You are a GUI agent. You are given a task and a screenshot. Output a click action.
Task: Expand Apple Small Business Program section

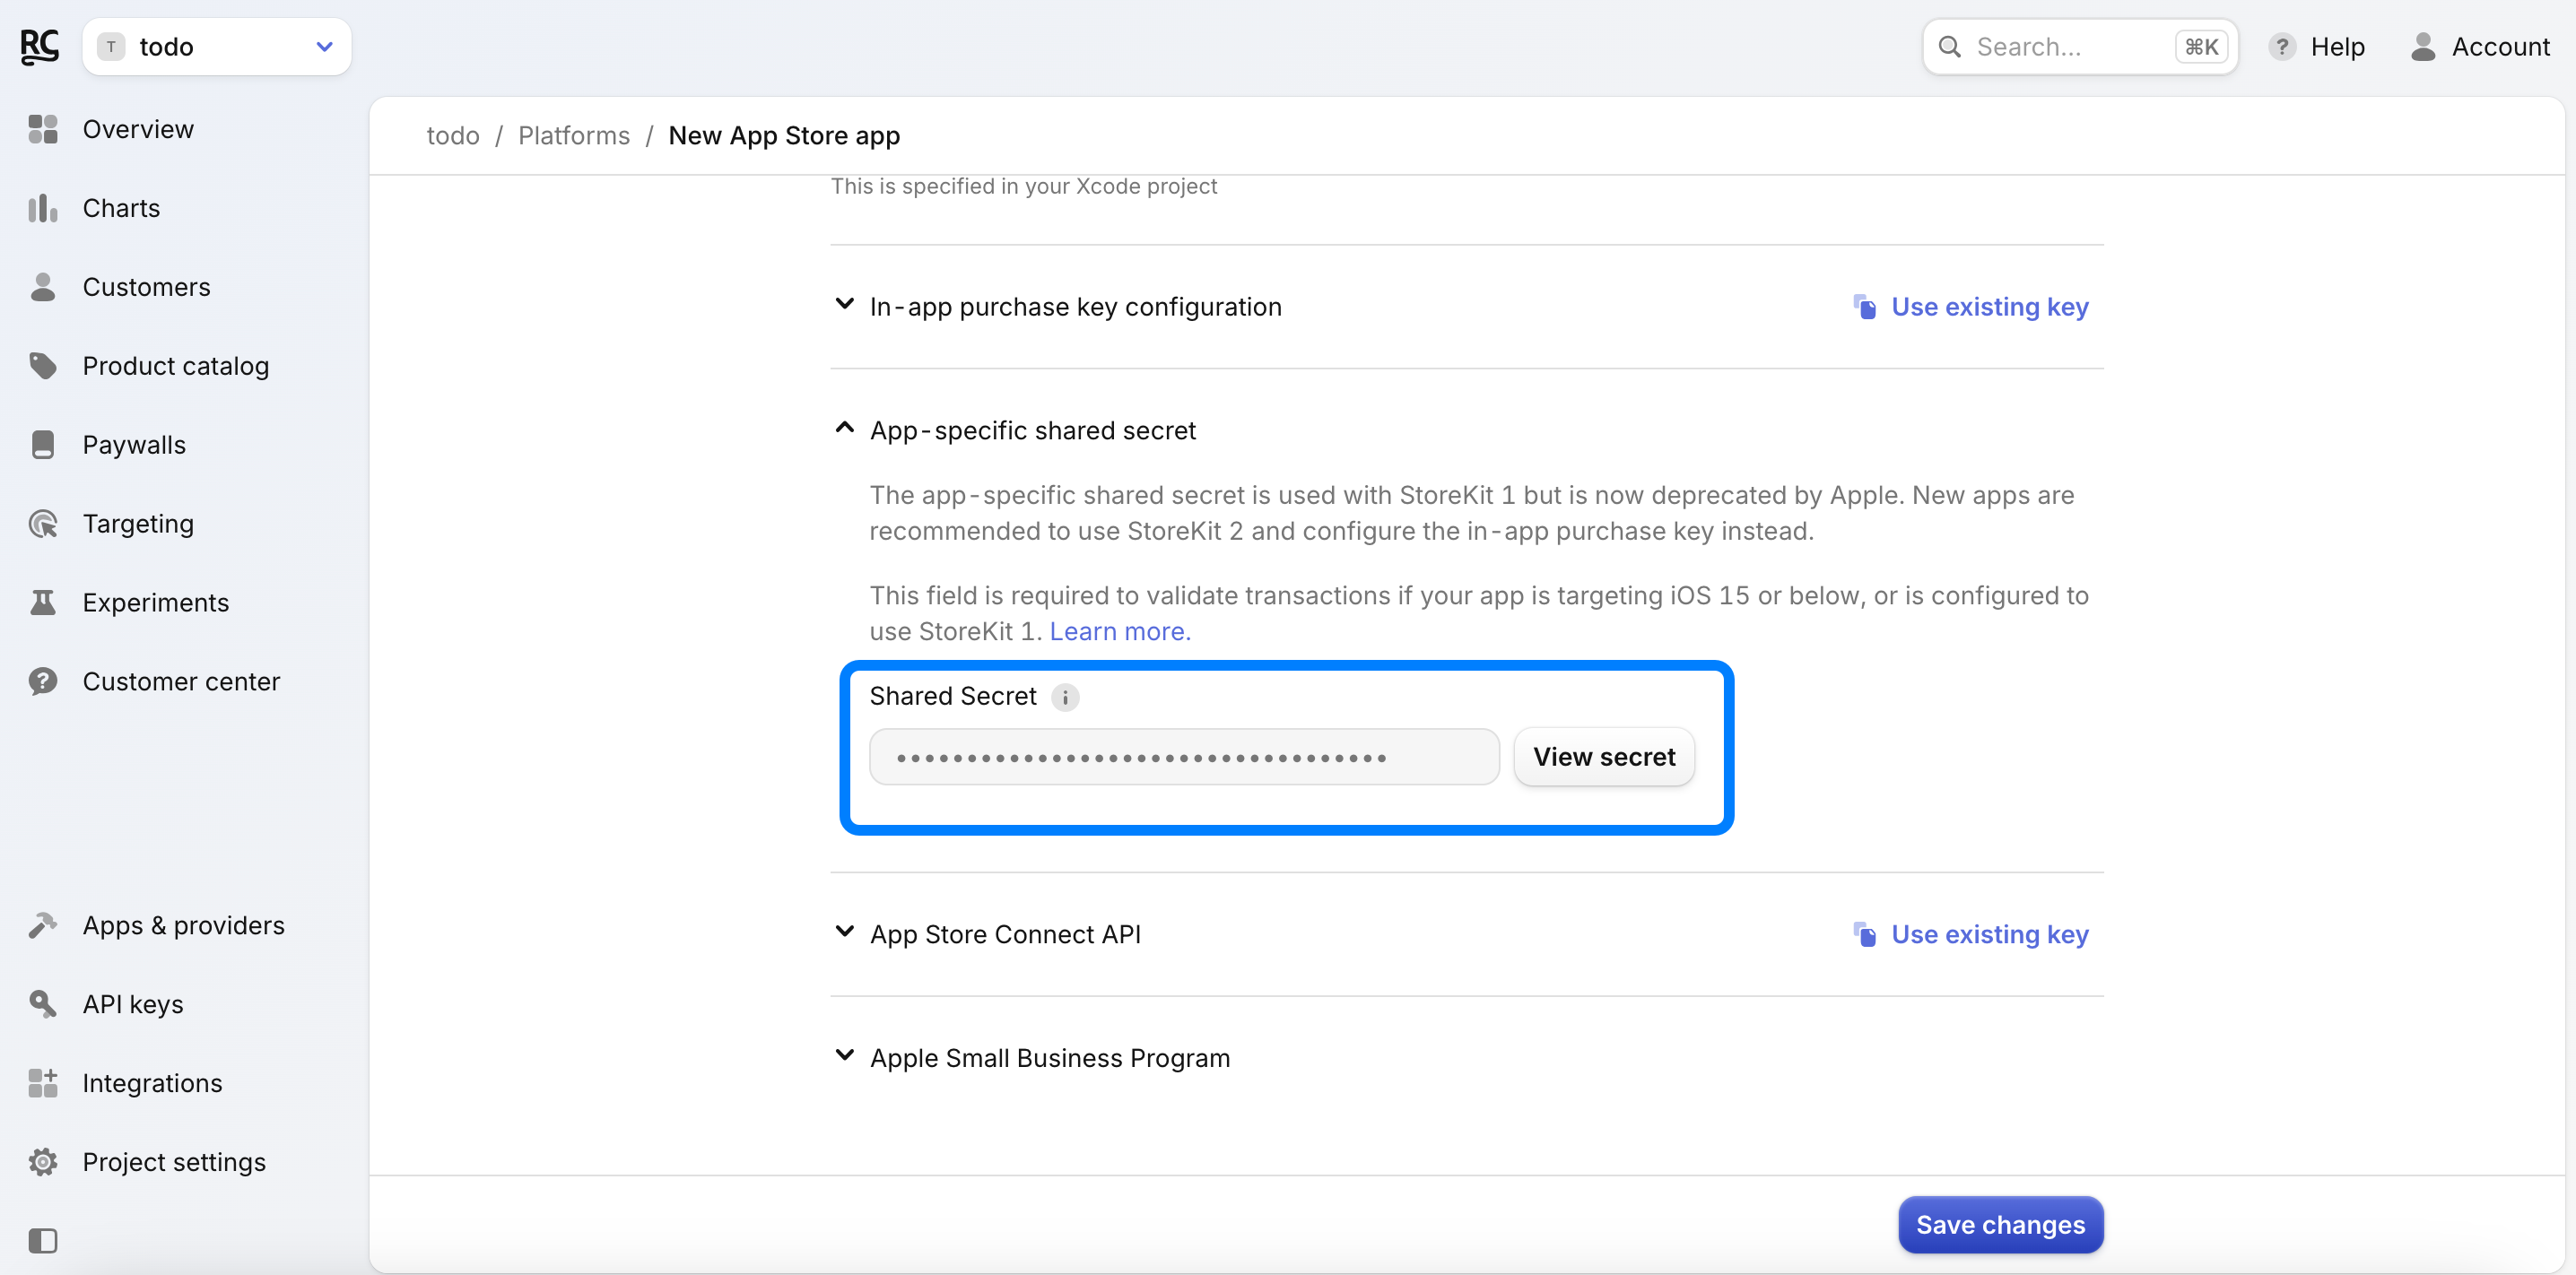click(1049, 1058)
